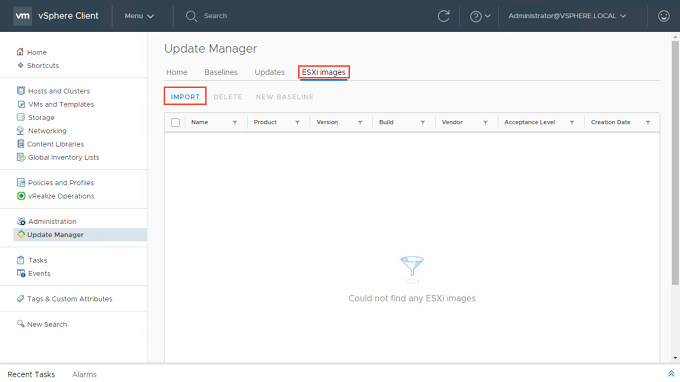Click the help question mark icon
The width and height of the screenshot is (680, 382).
click(476, 16)
